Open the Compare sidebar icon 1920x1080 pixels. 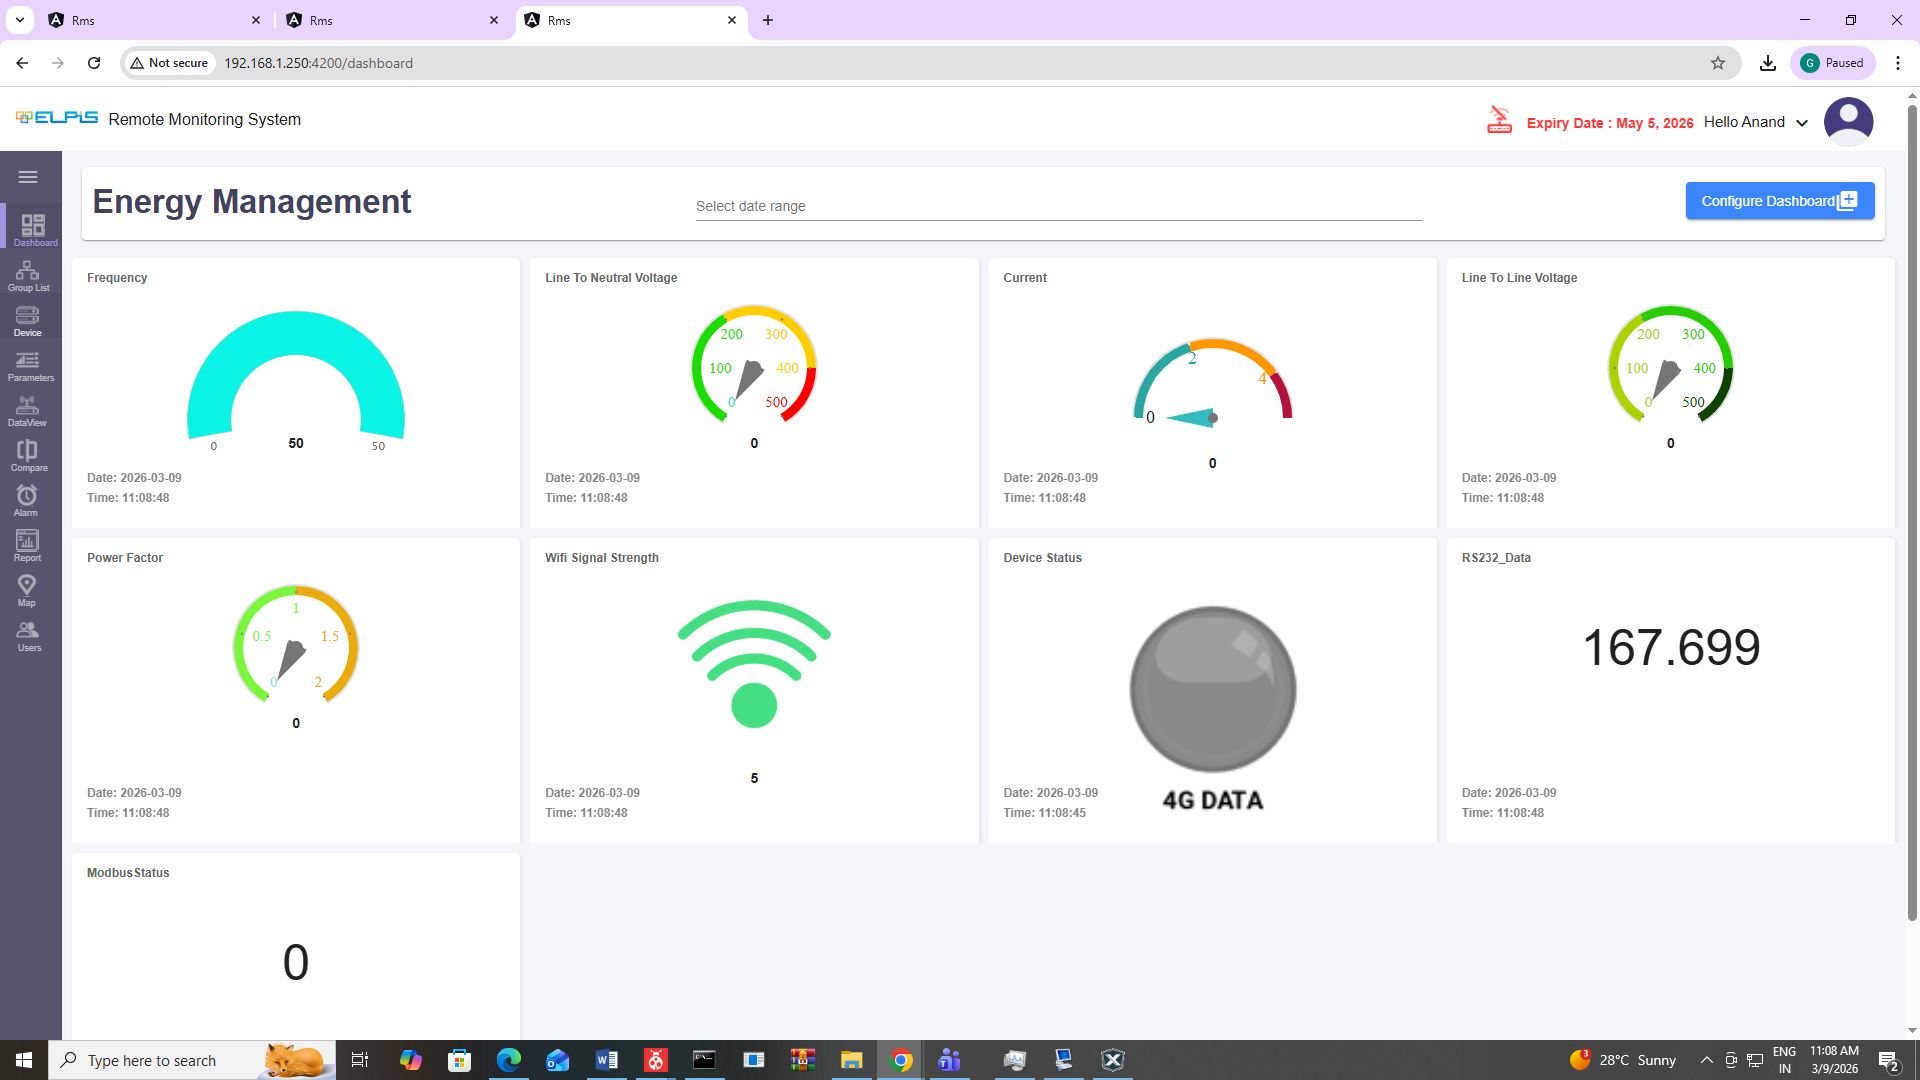(28, 456)
